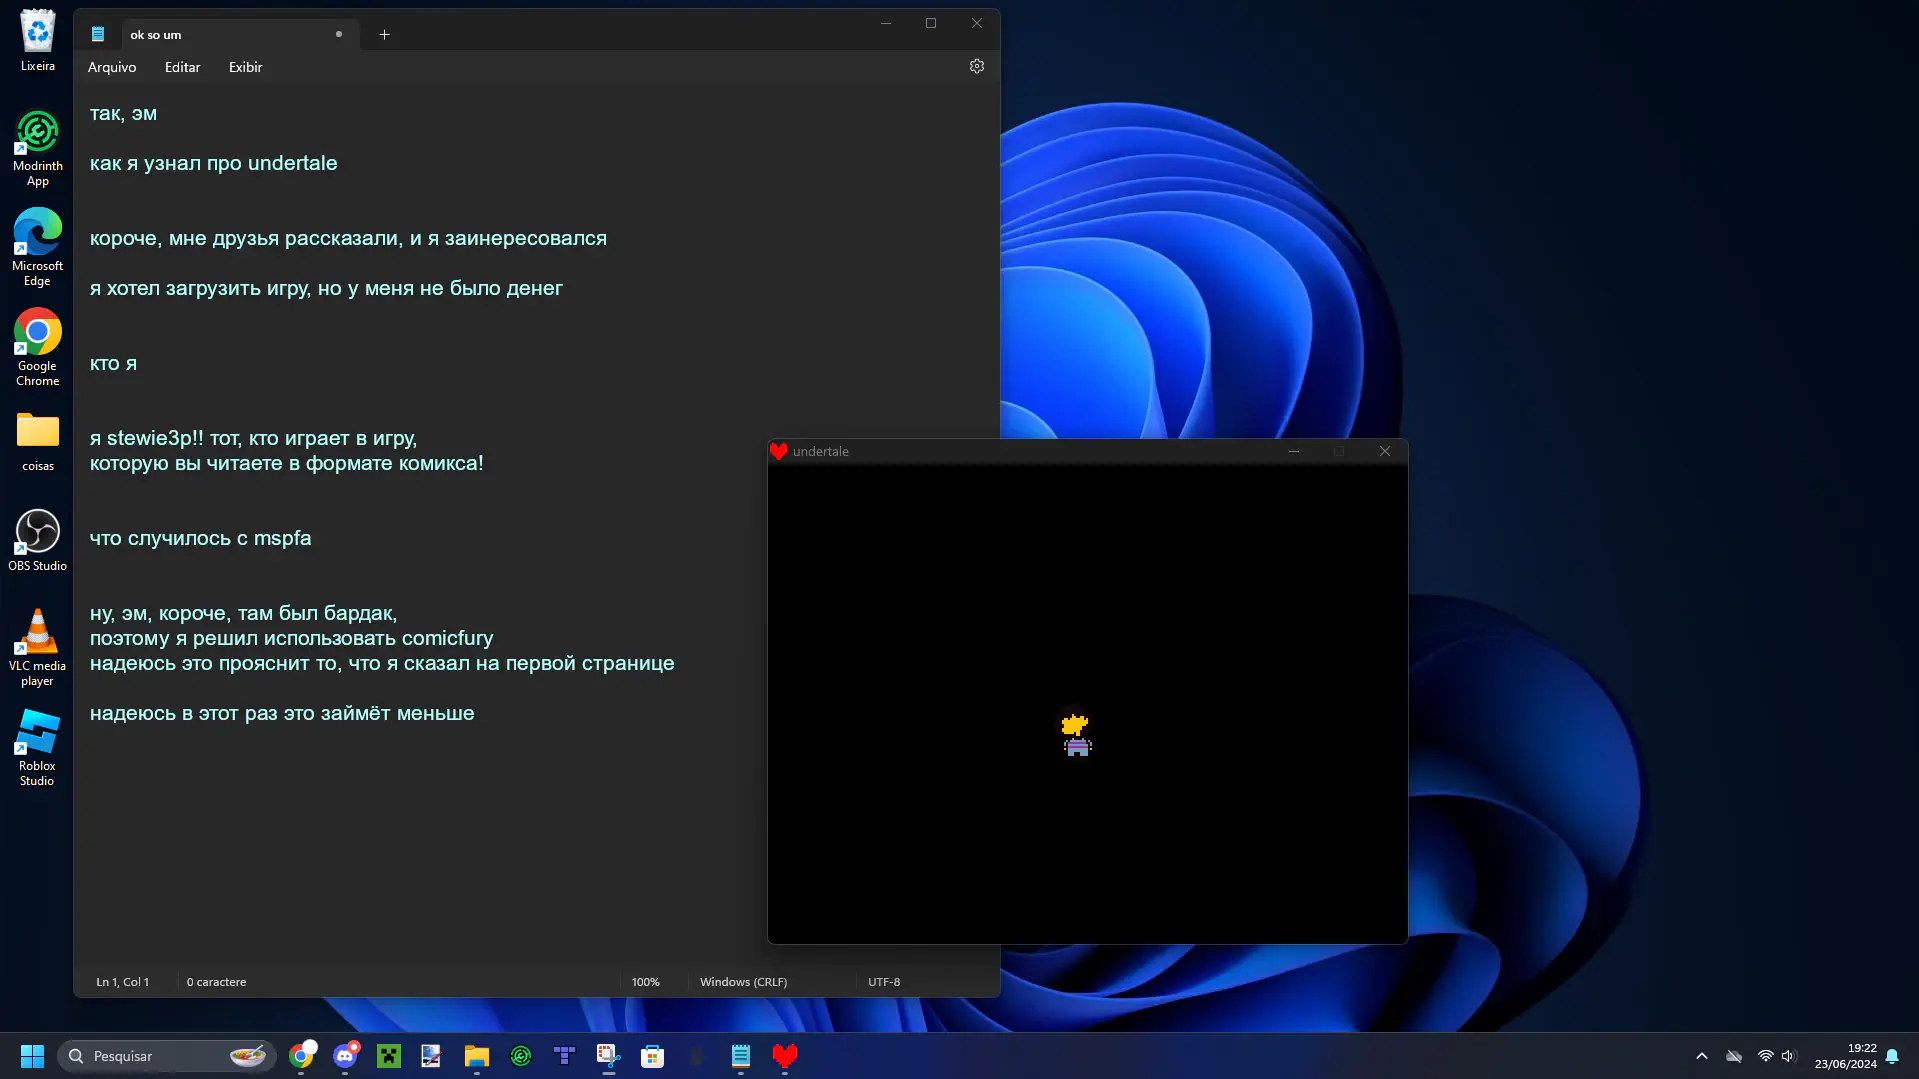Open notifications bell icon
The width and height of the screenshot is (1919, 1079).
coord(1892,1056)
